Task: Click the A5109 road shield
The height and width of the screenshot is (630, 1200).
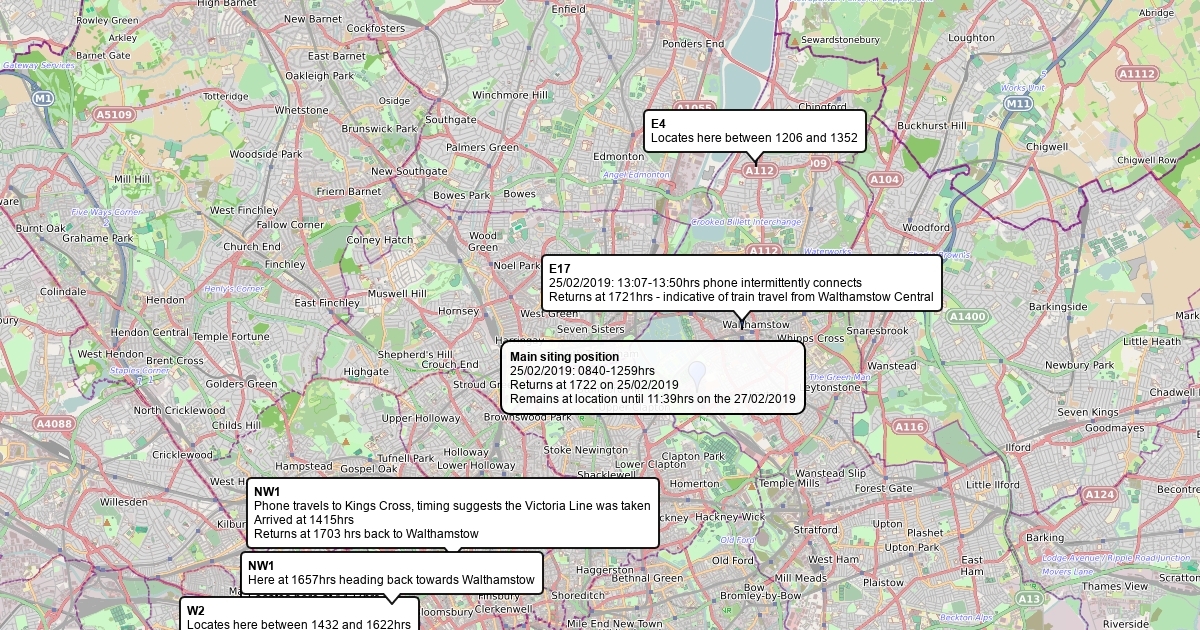Action: [114, 115]
